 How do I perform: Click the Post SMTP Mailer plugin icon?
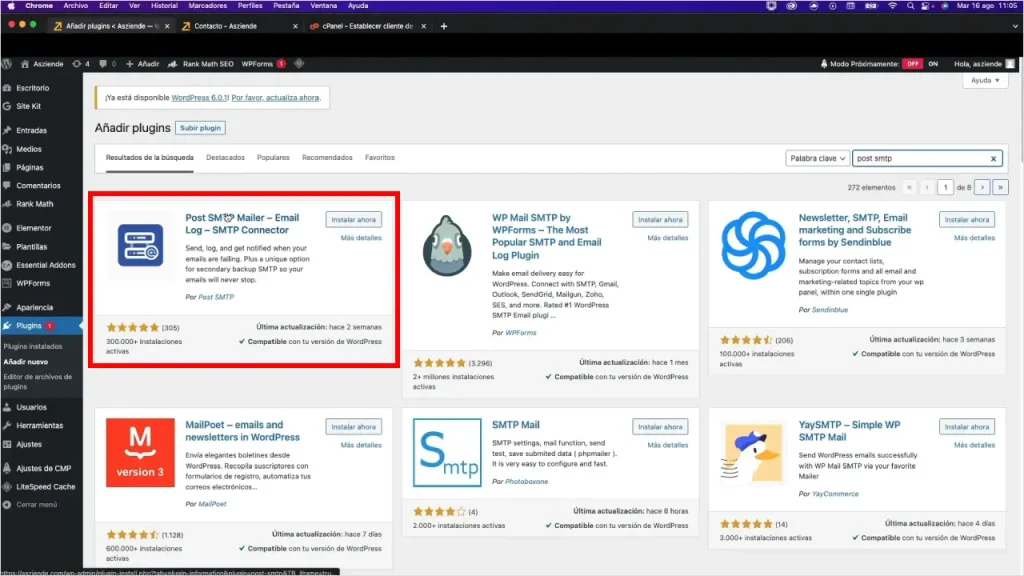click(x=140, y=246)
